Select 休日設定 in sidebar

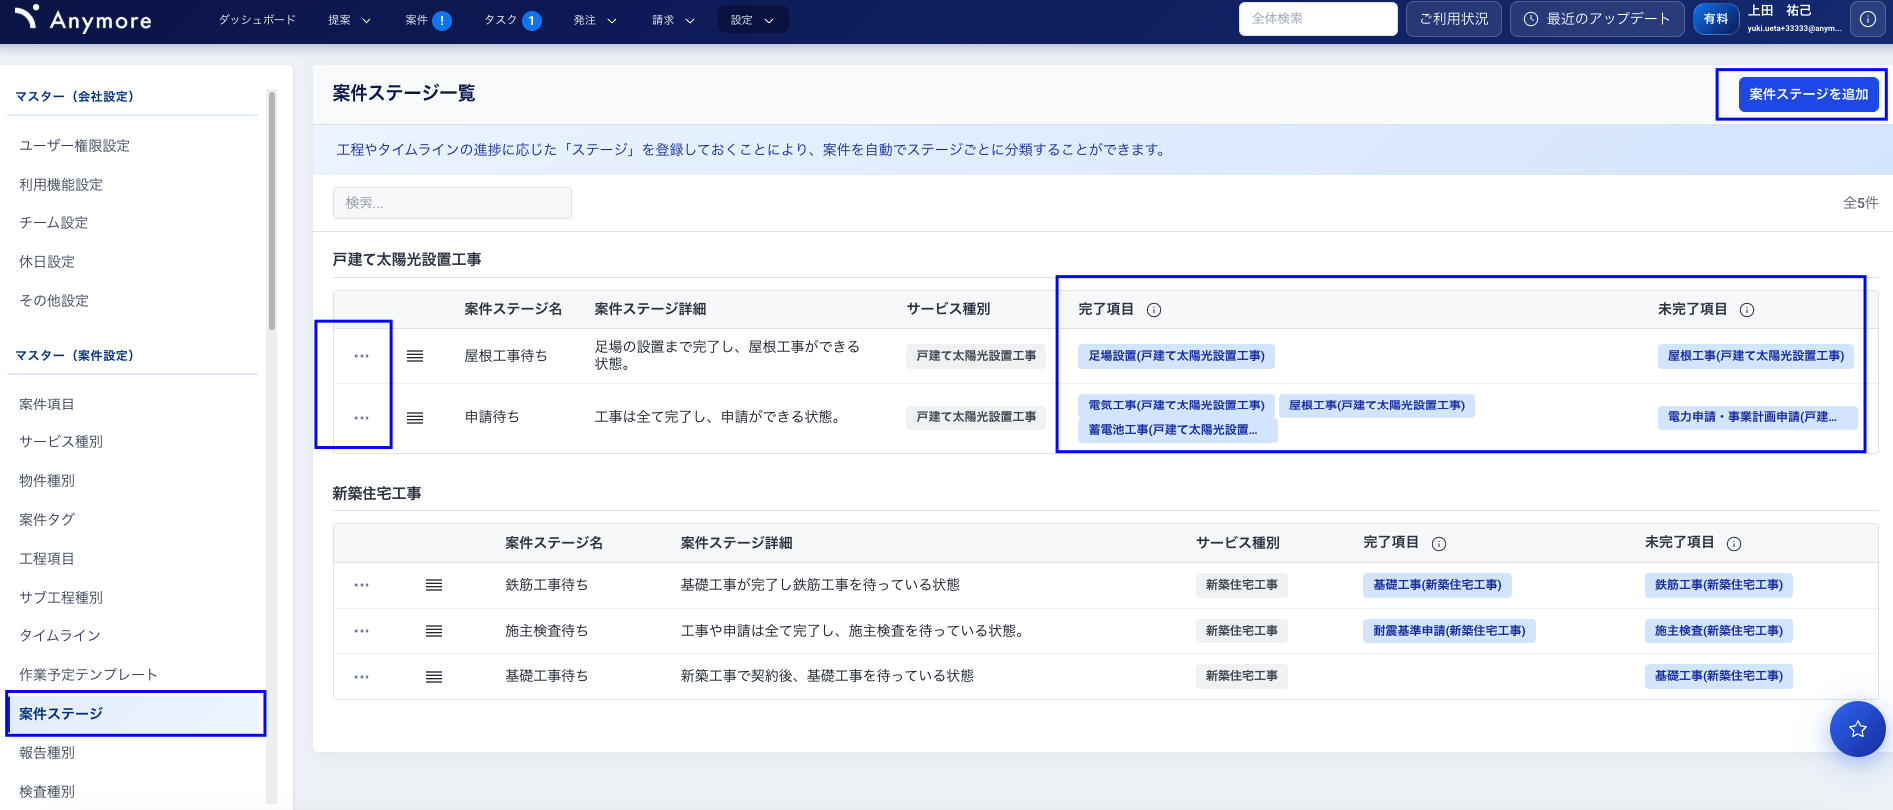pyautogui.click(x=47, y=262)
